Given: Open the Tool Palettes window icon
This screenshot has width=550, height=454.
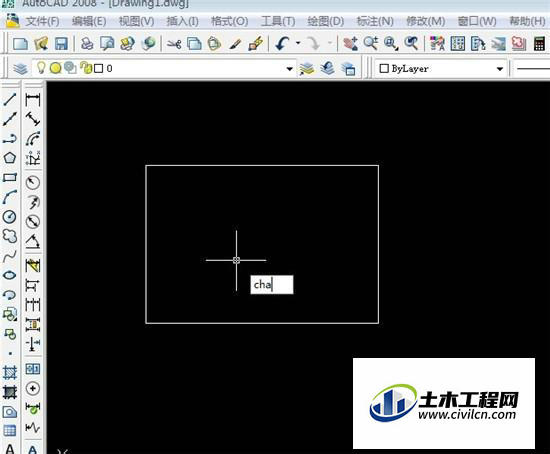Looking at the screenshot, I should [478, 44].
